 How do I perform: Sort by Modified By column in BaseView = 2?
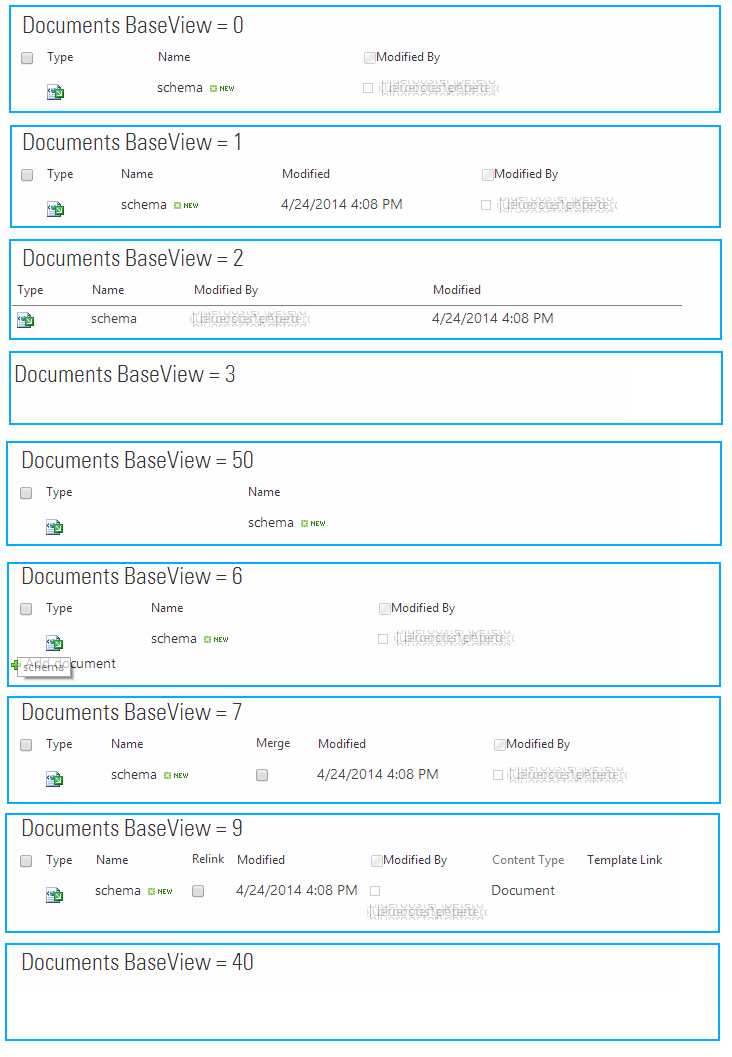(226, 290)
